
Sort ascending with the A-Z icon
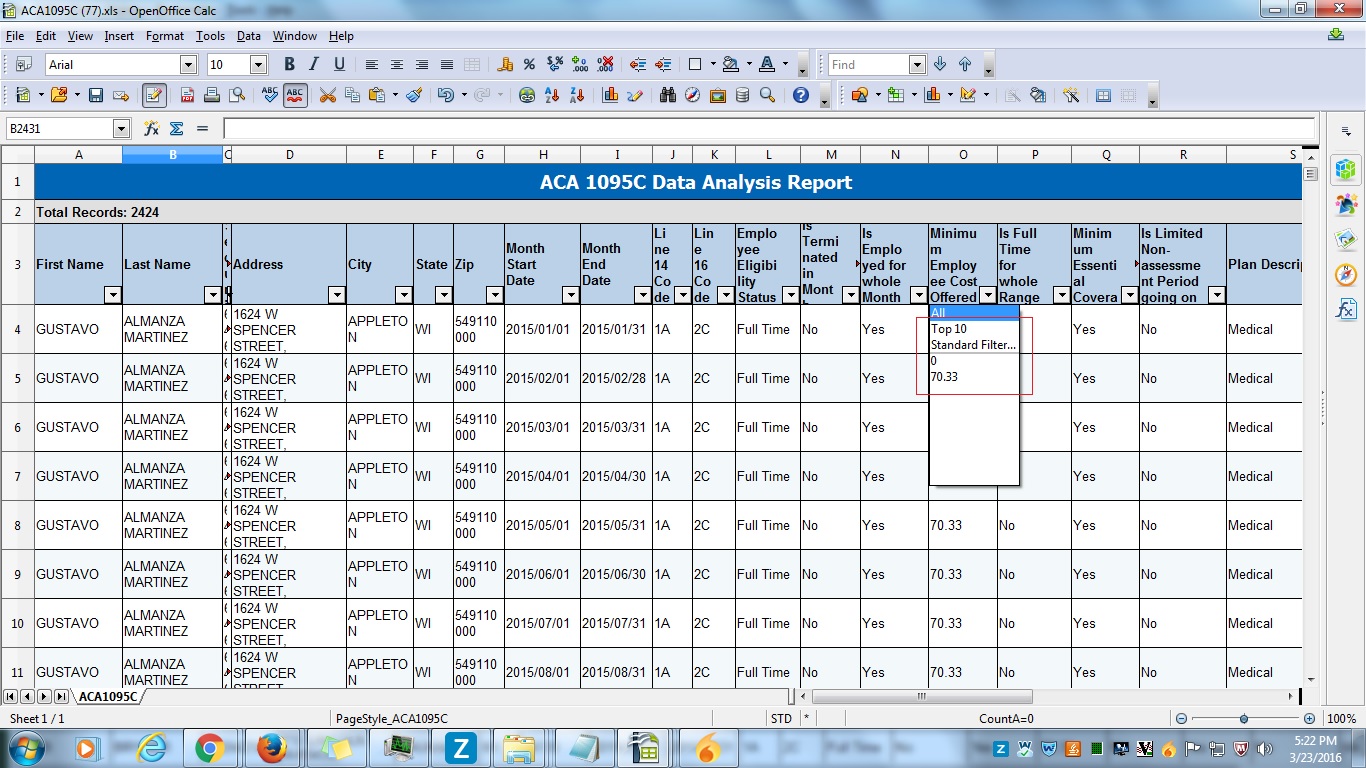click(552, 95)
